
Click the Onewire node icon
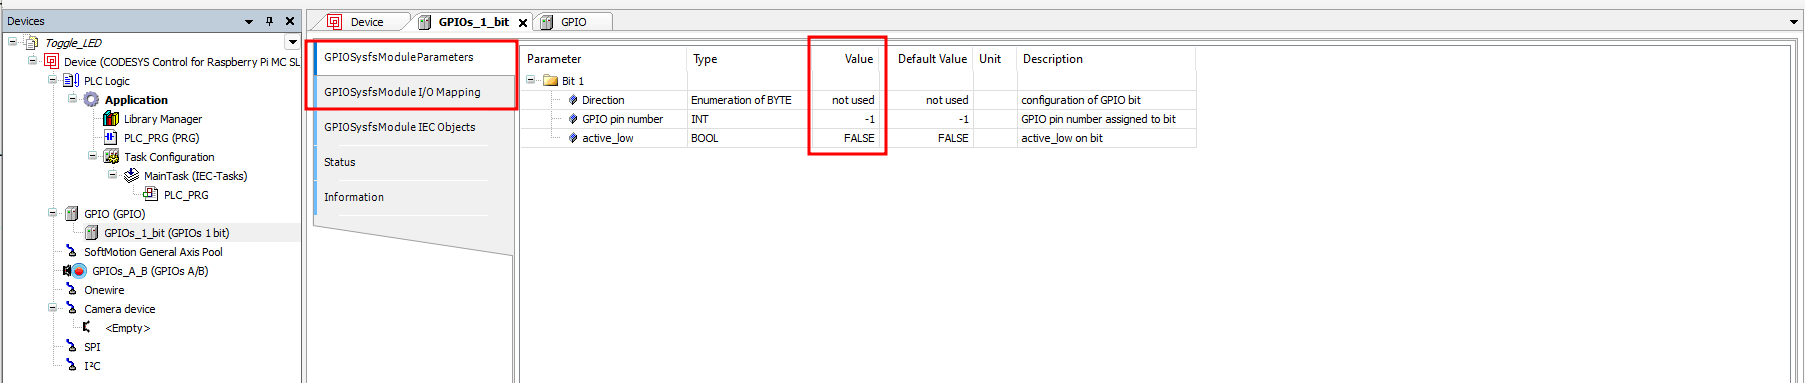click(71, 290)
